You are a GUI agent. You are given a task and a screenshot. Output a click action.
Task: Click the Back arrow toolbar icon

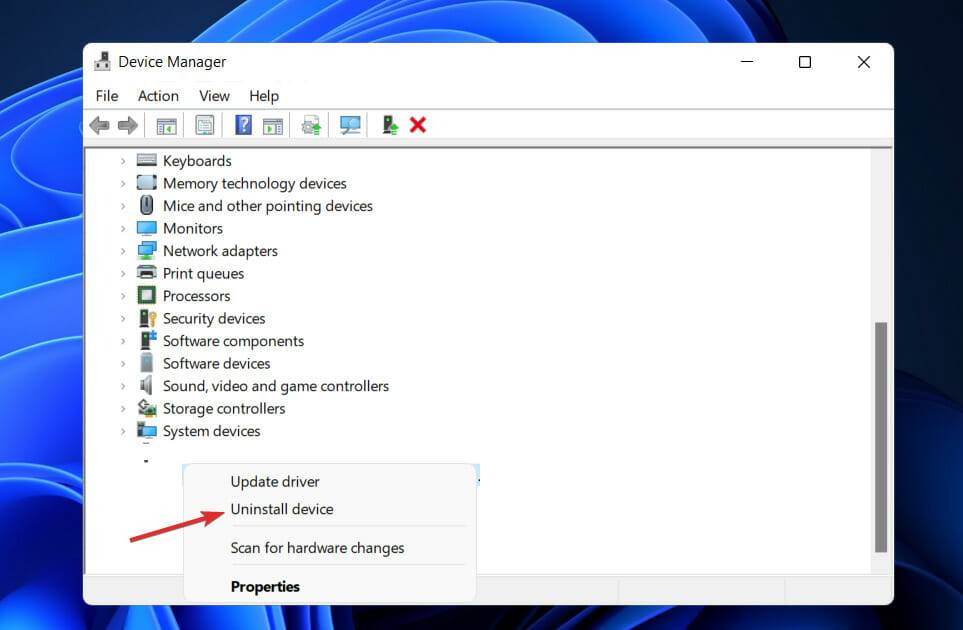pos(99,125)
